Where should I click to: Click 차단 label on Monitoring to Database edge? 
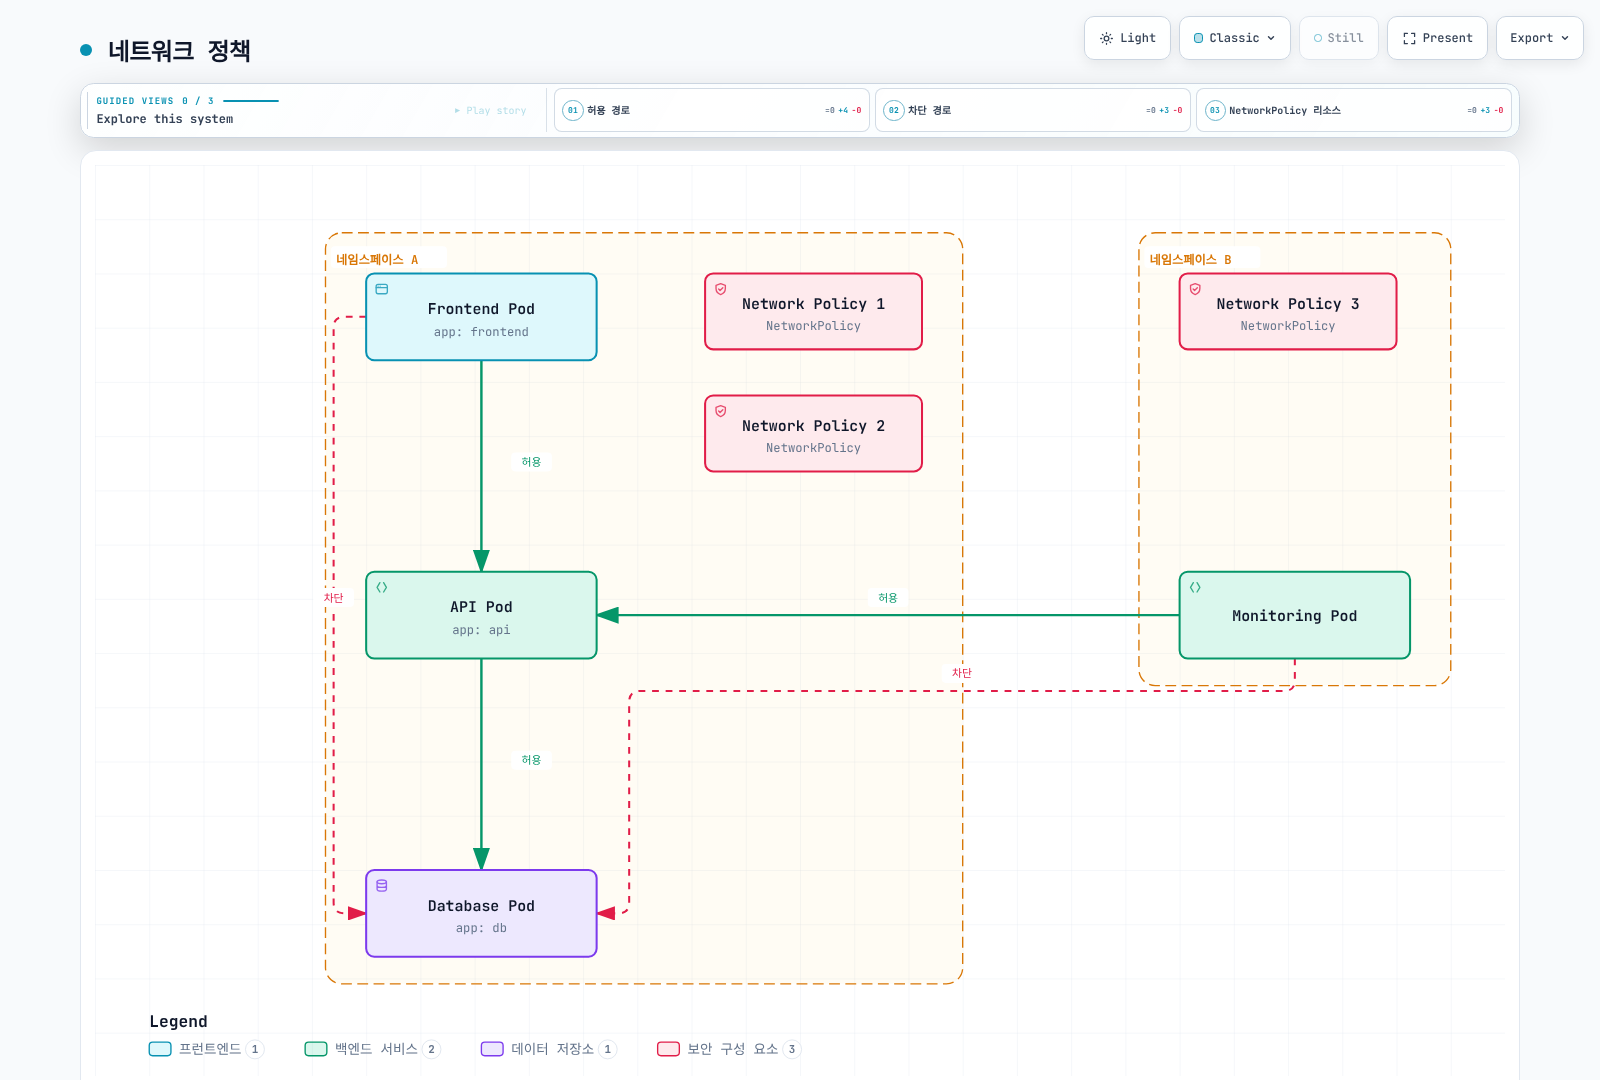pos(962,673)
